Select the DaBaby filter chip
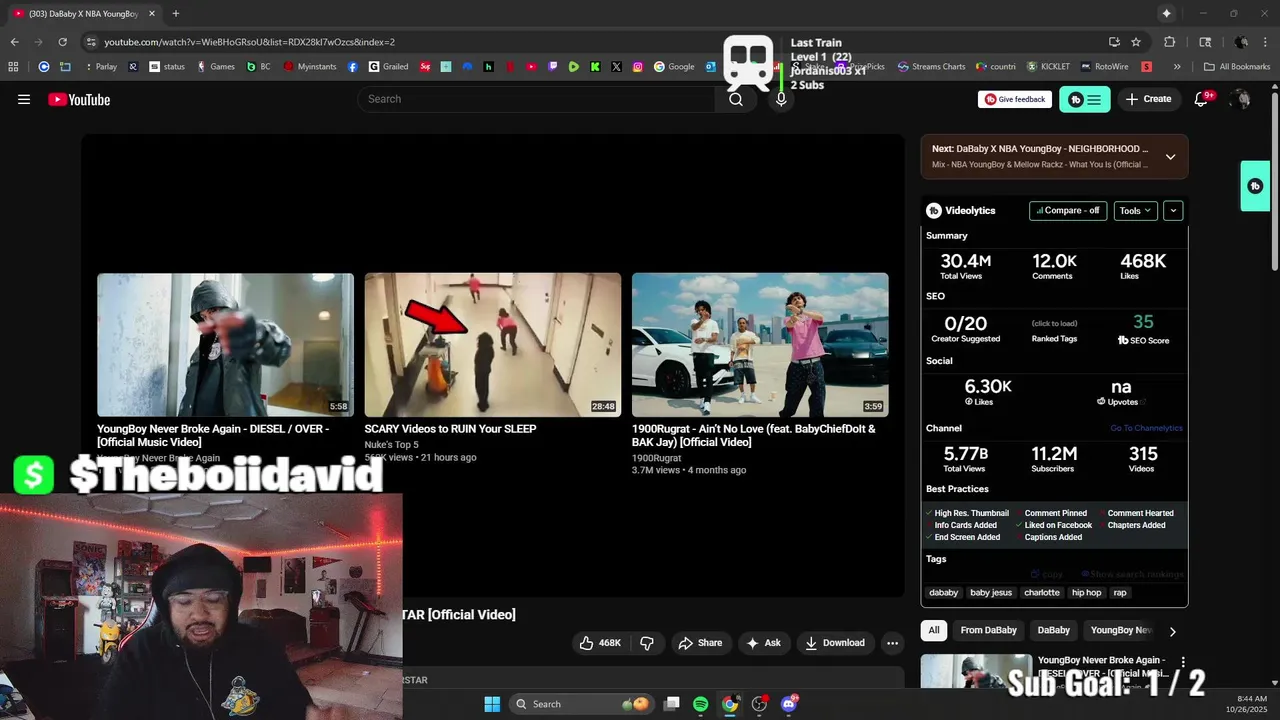Image resolution: width=1280 pixels, height=720 pixels. pyautogui.click(x=1053, y=631)
